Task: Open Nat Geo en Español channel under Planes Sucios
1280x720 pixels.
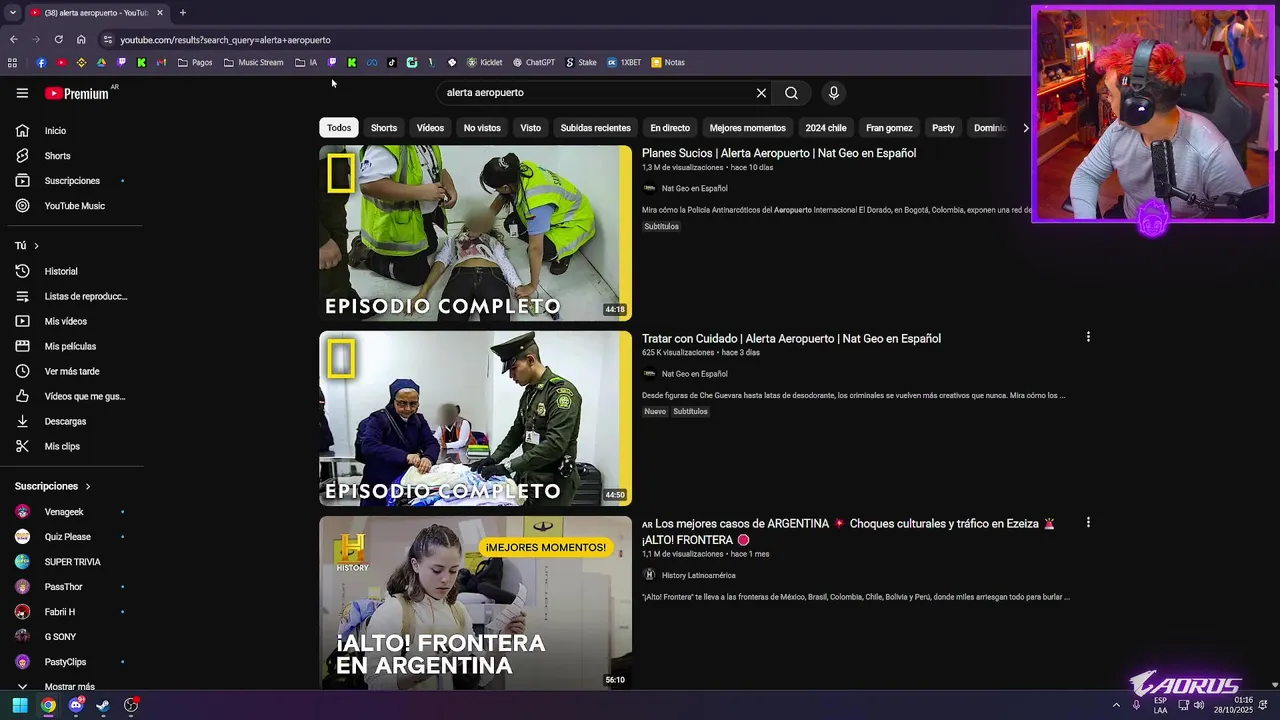Action: tap(694, 188)
